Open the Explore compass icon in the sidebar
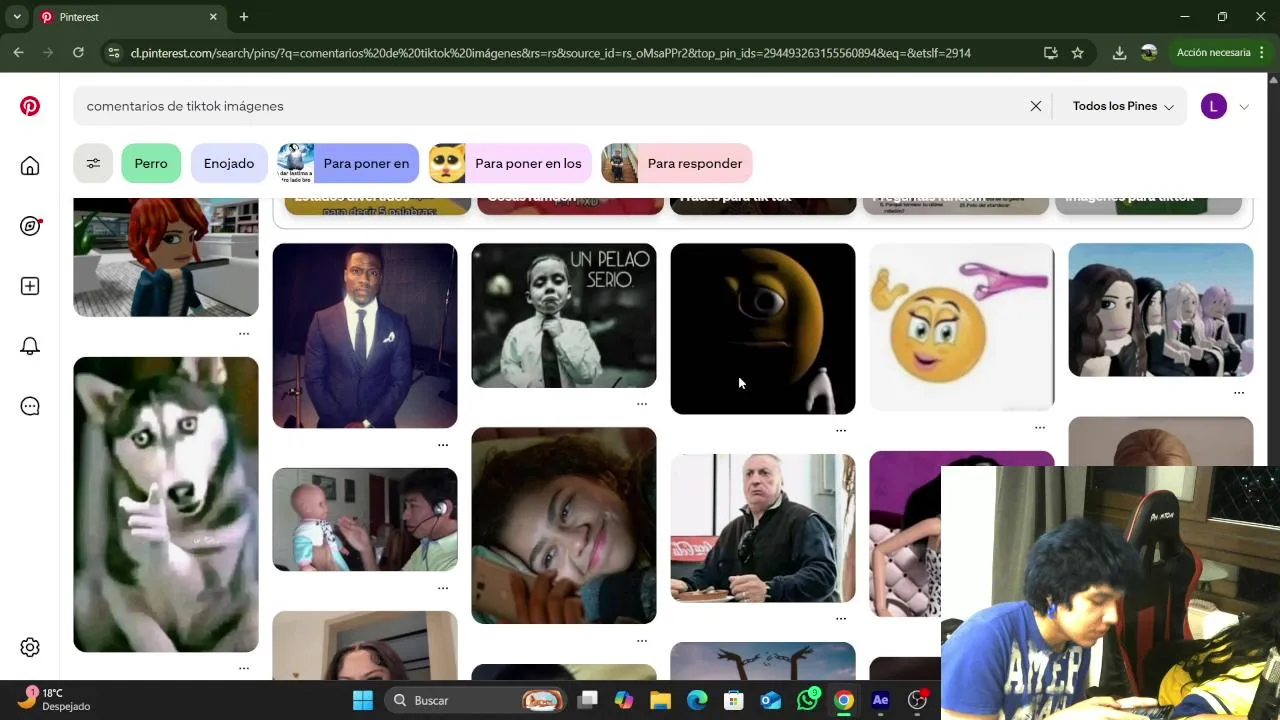This screenshot has height=720, width=1280. pyautogui.click(x=30, y=226)
